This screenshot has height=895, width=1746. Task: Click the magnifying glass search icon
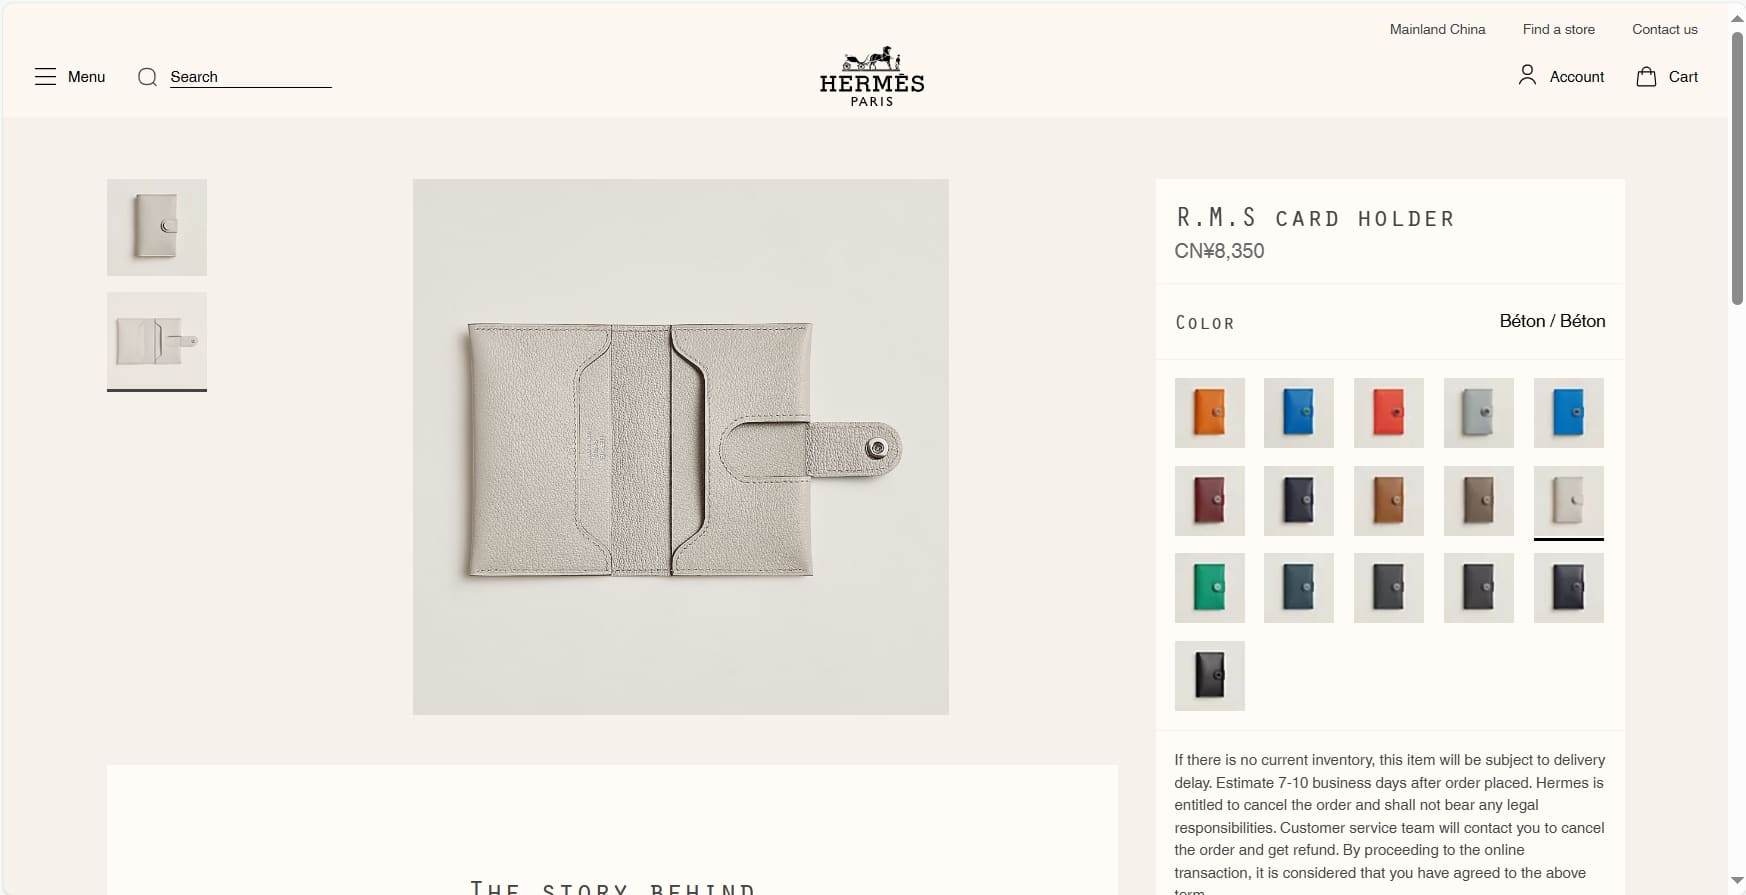pyautogui.click(x=147, y=77)
